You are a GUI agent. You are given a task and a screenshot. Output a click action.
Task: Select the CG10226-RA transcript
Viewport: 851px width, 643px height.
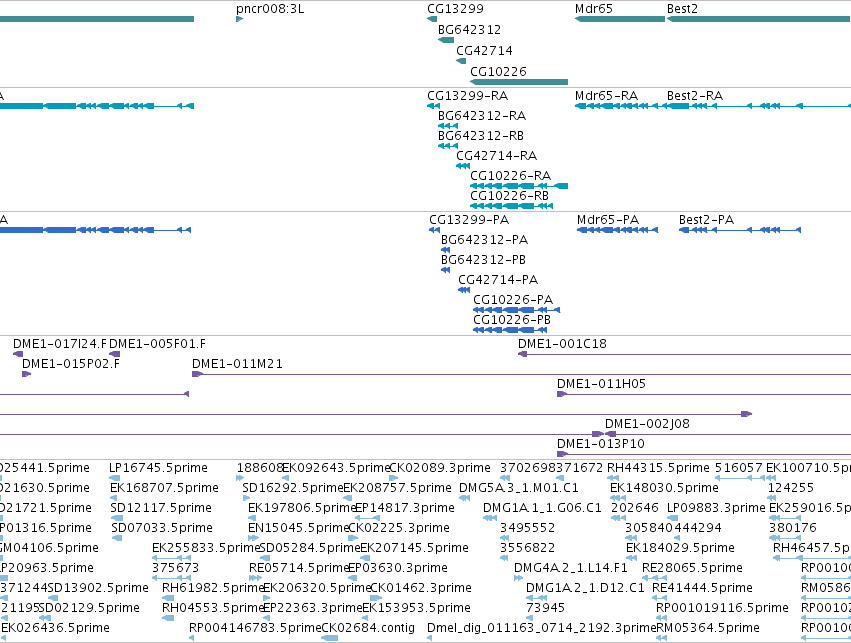point(519,186)
